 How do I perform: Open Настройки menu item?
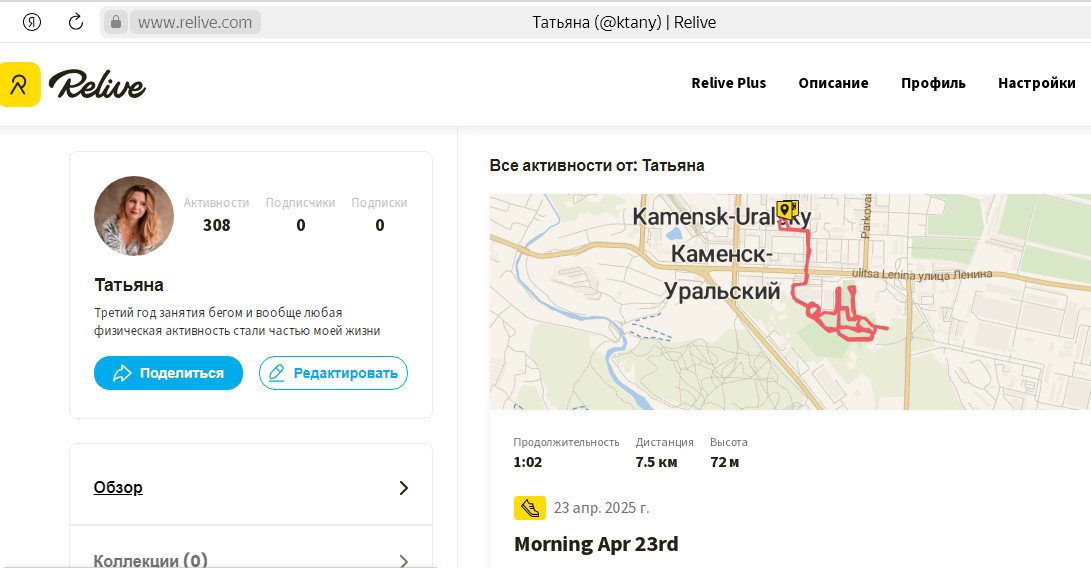pos(1036,83)
